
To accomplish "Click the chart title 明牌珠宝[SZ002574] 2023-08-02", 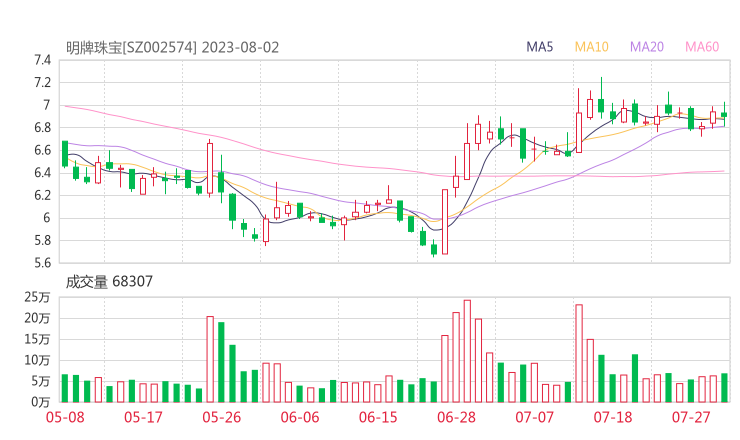I will tap(172, 48).
